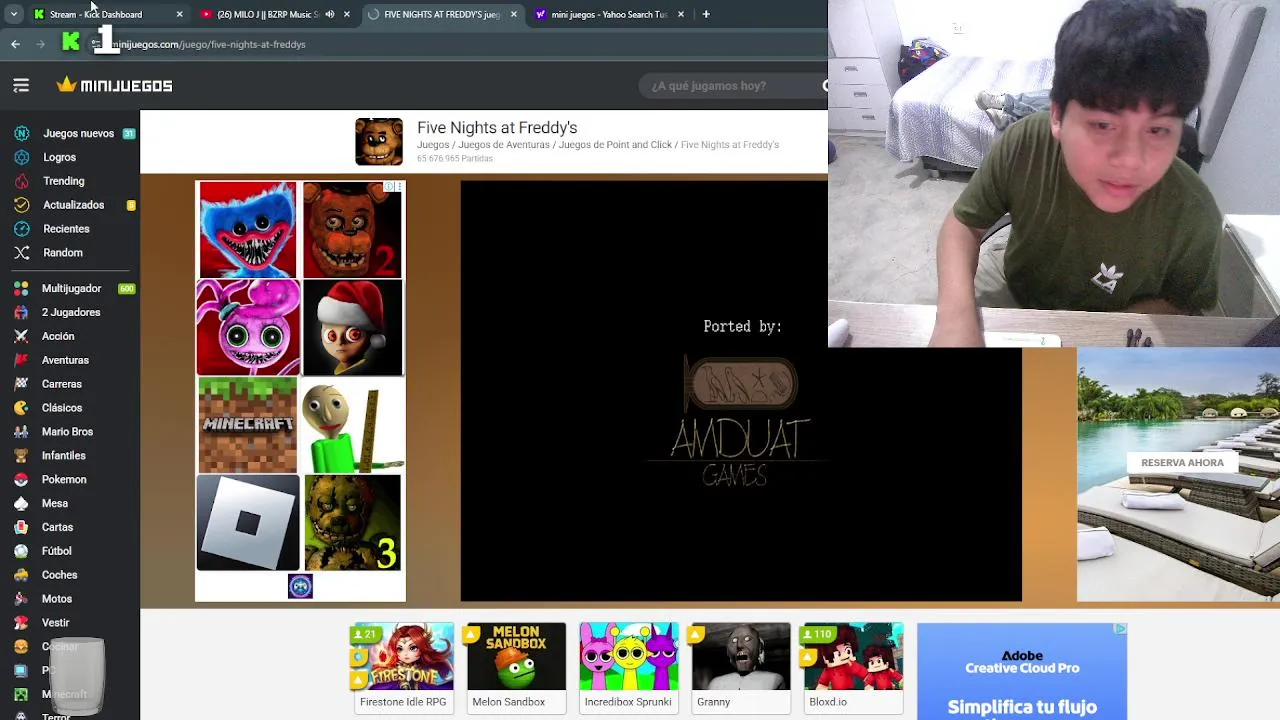Screen dimensions: 1280x720
Task: Click the Mario Bros category icon
Action: click(21, 432)
